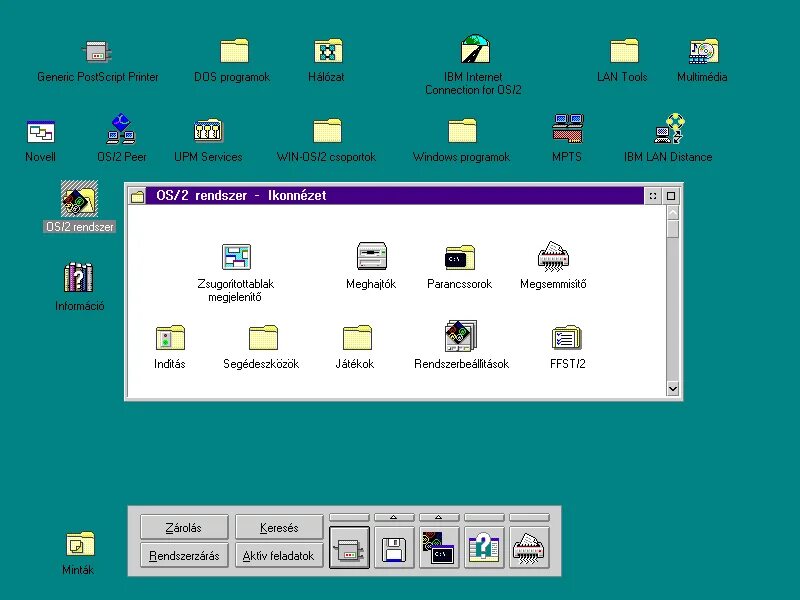Open the Parancssorok folder
The width and height of the screenshot is (800, 600).
coord(460,257)
